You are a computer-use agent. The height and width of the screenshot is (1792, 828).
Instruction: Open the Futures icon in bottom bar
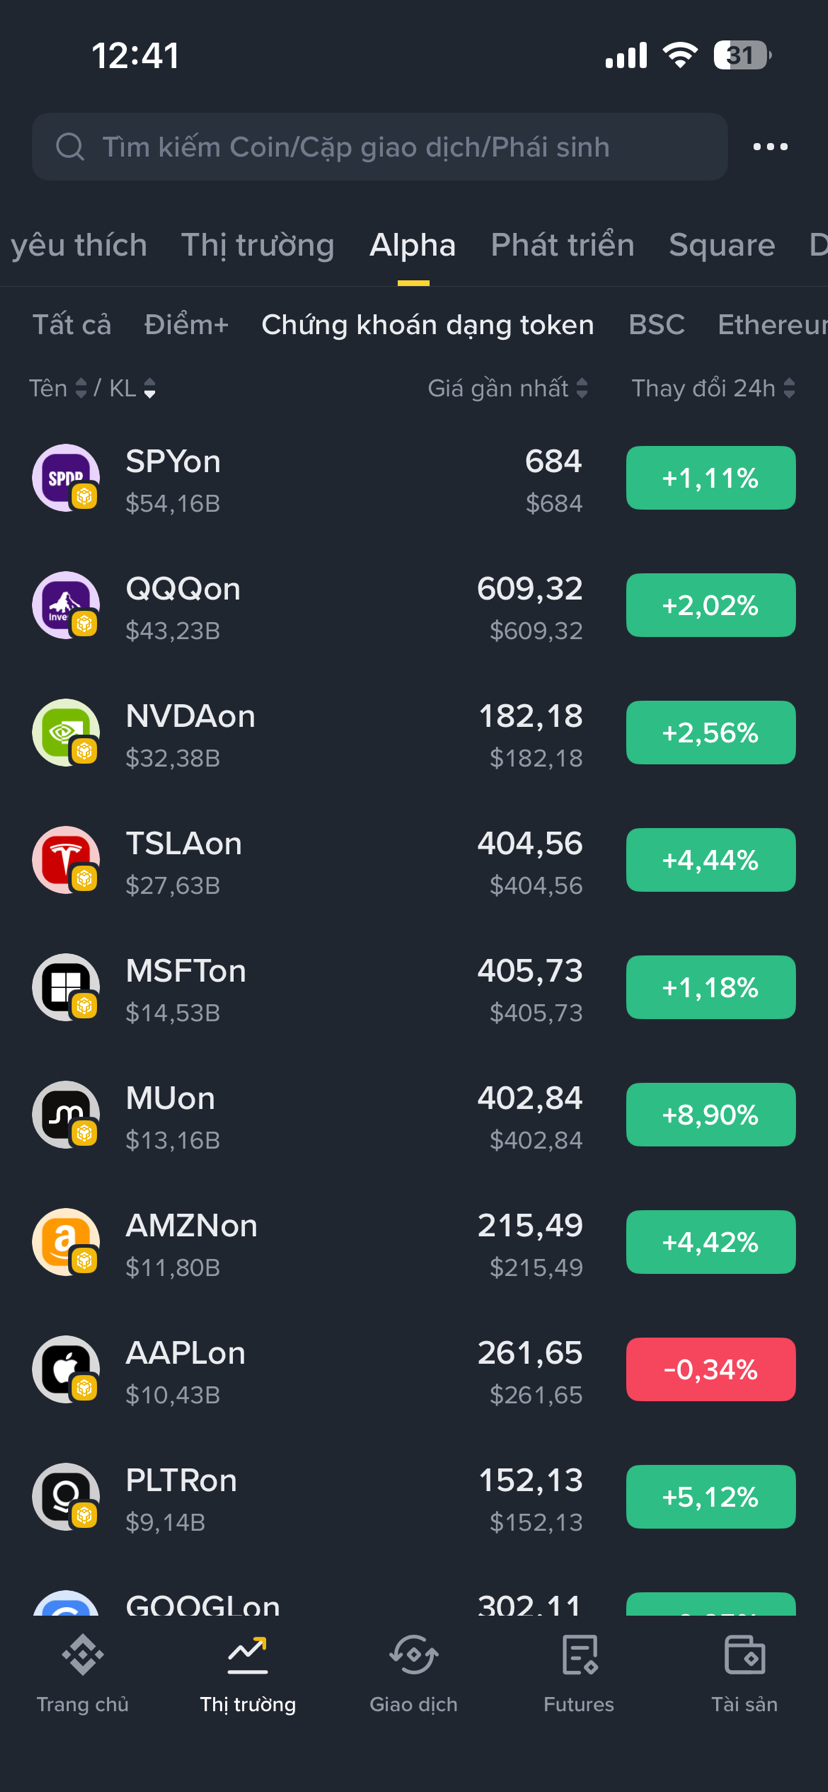pyautogui.click(x=579, y=1656)
